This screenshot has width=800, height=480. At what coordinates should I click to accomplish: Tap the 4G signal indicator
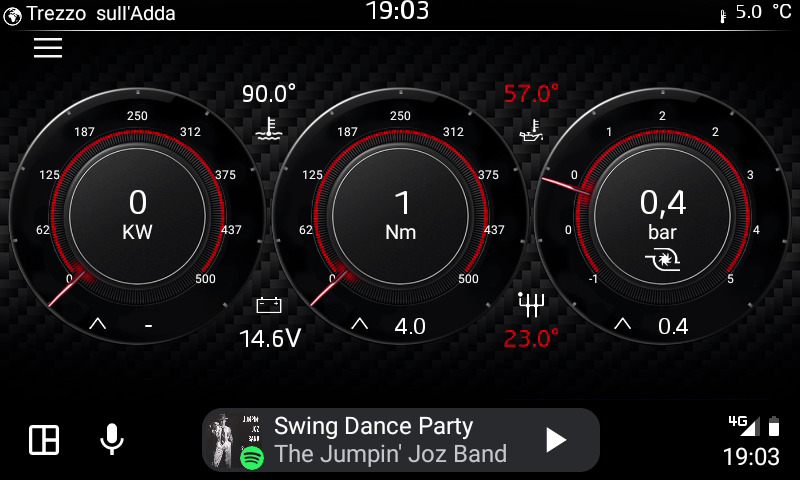(x=744, y=425)
